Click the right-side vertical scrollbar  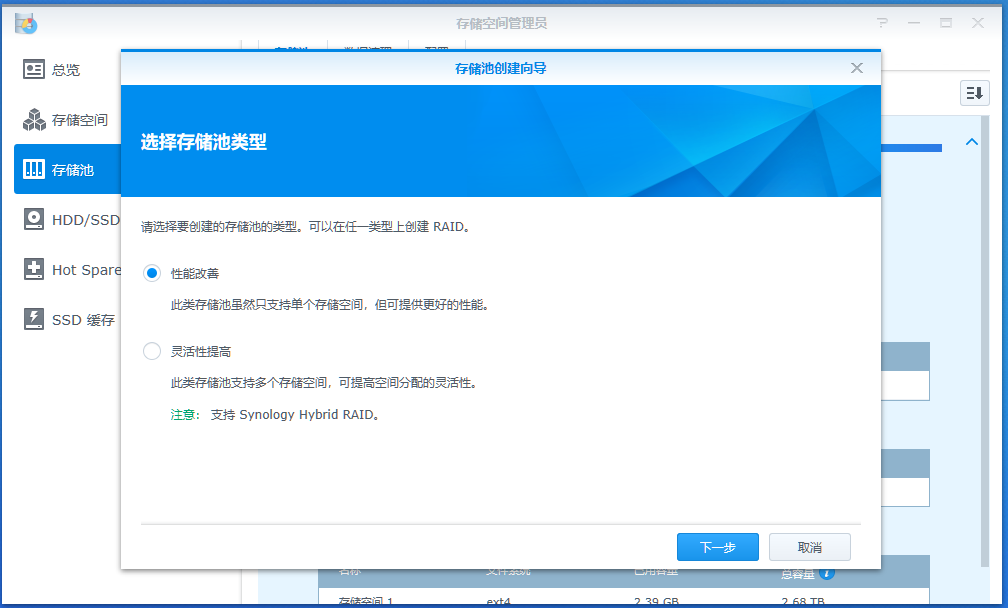click(985, 341)
